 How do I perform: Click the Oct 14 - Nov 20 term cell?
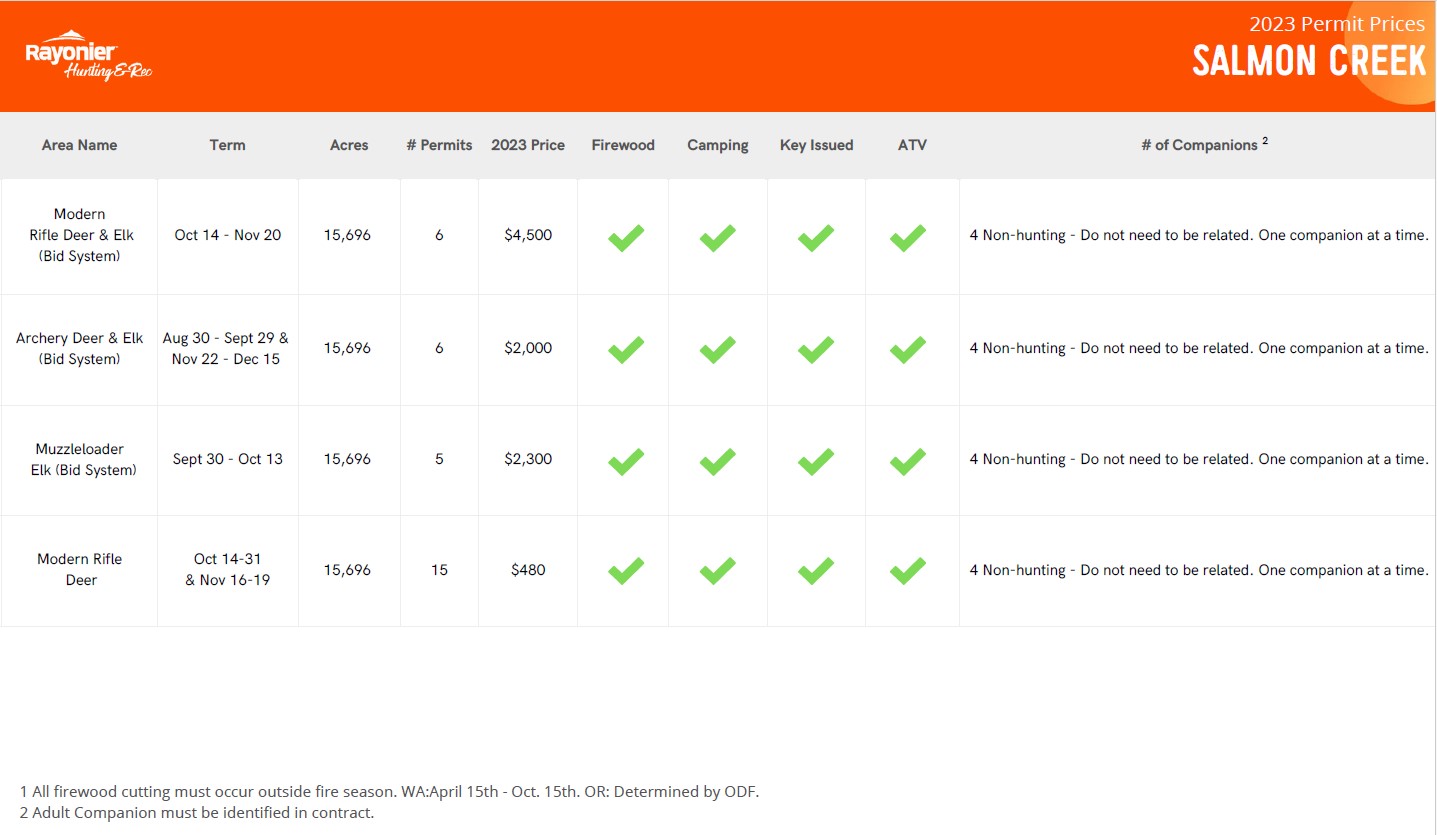click(228, 235)
